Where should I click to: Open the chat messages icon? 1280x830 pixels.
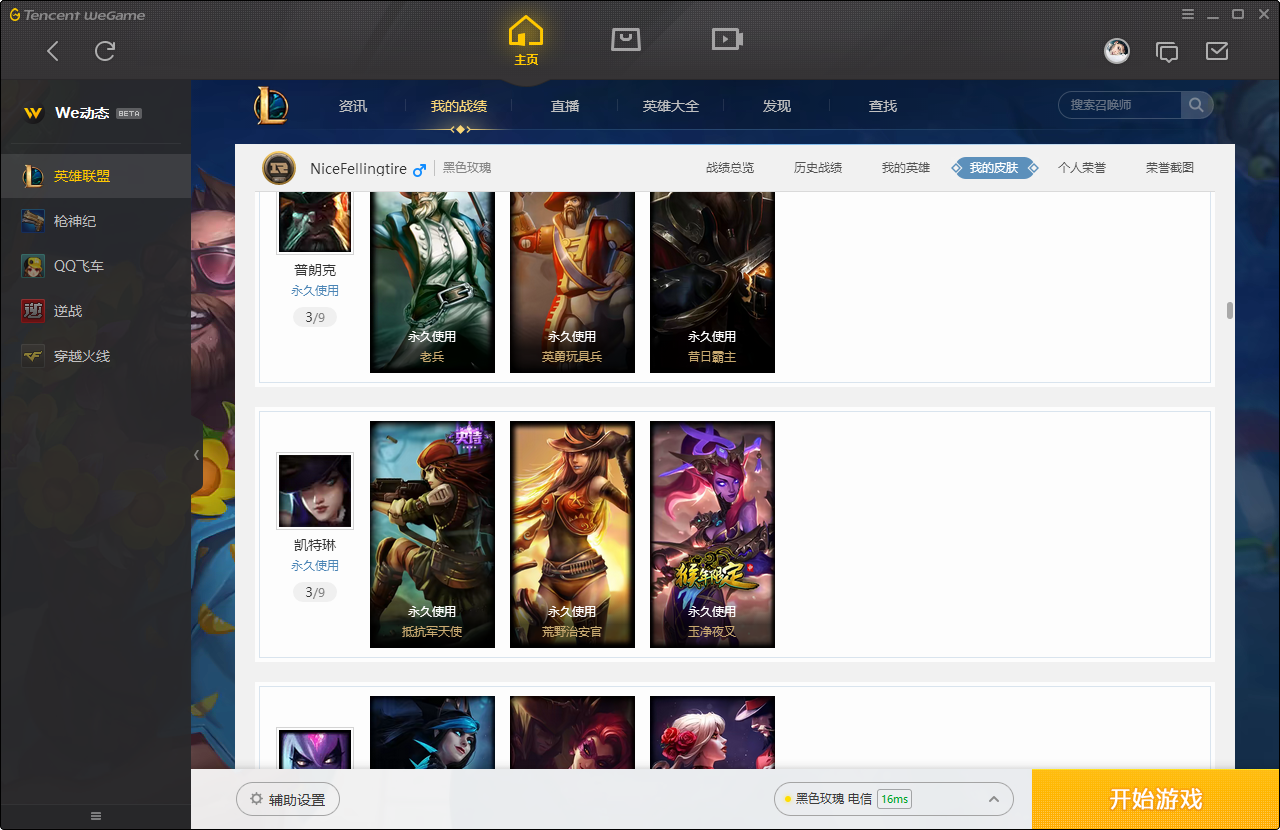click(x=1167, y=51)
